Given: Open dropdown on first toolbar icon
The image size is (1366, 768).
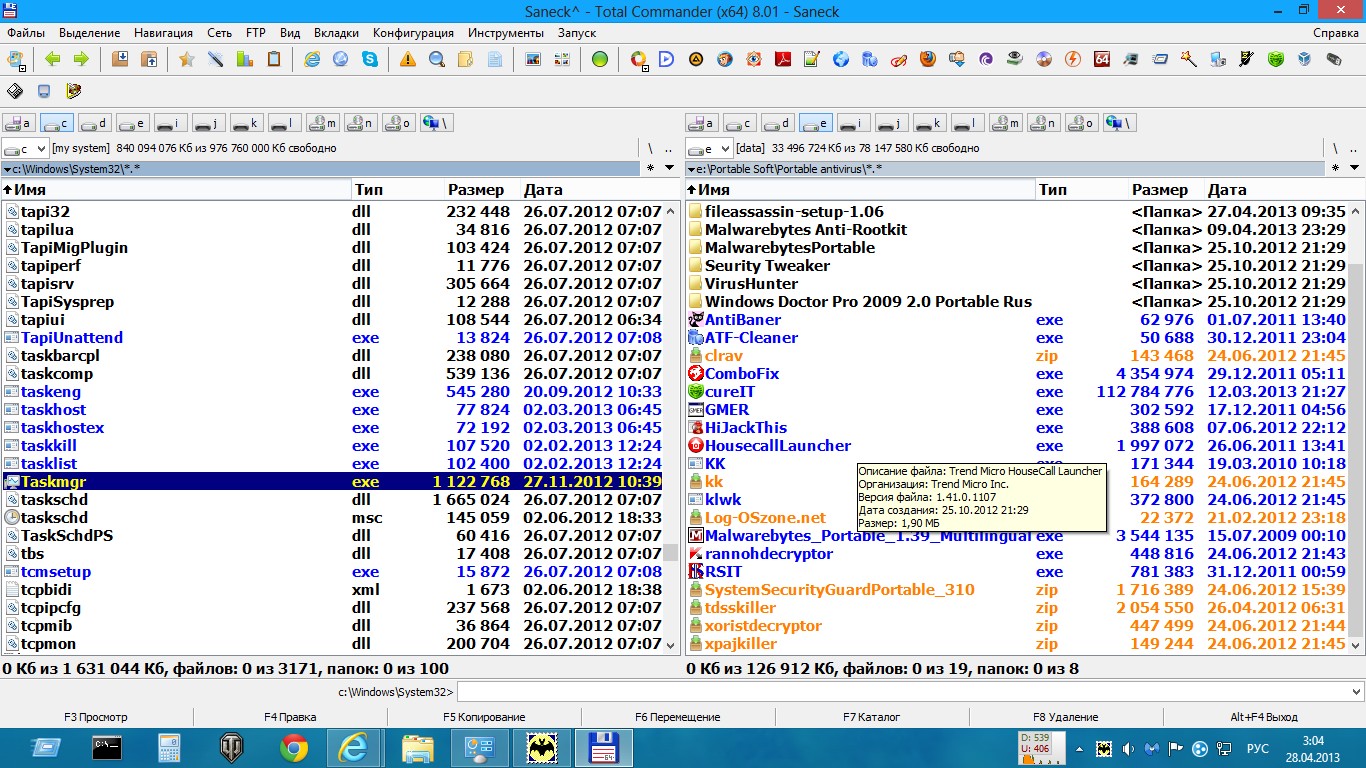Looking at the screenshot, I should click(x=23, y=68).
